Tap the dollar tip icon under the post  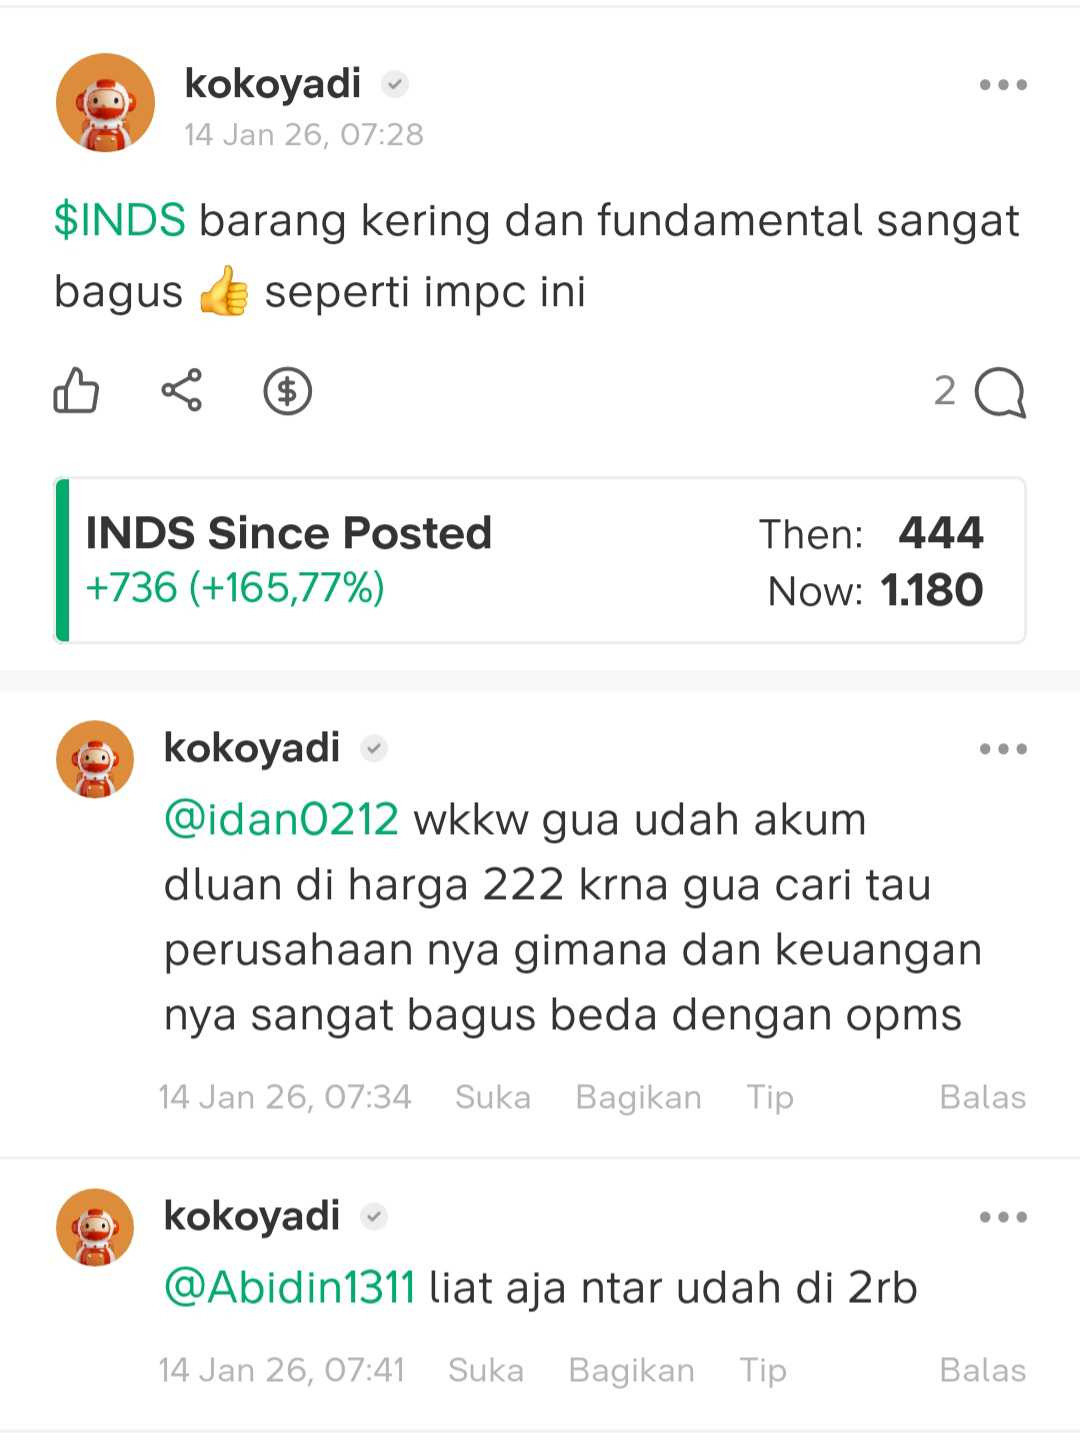tap(288, 391)
